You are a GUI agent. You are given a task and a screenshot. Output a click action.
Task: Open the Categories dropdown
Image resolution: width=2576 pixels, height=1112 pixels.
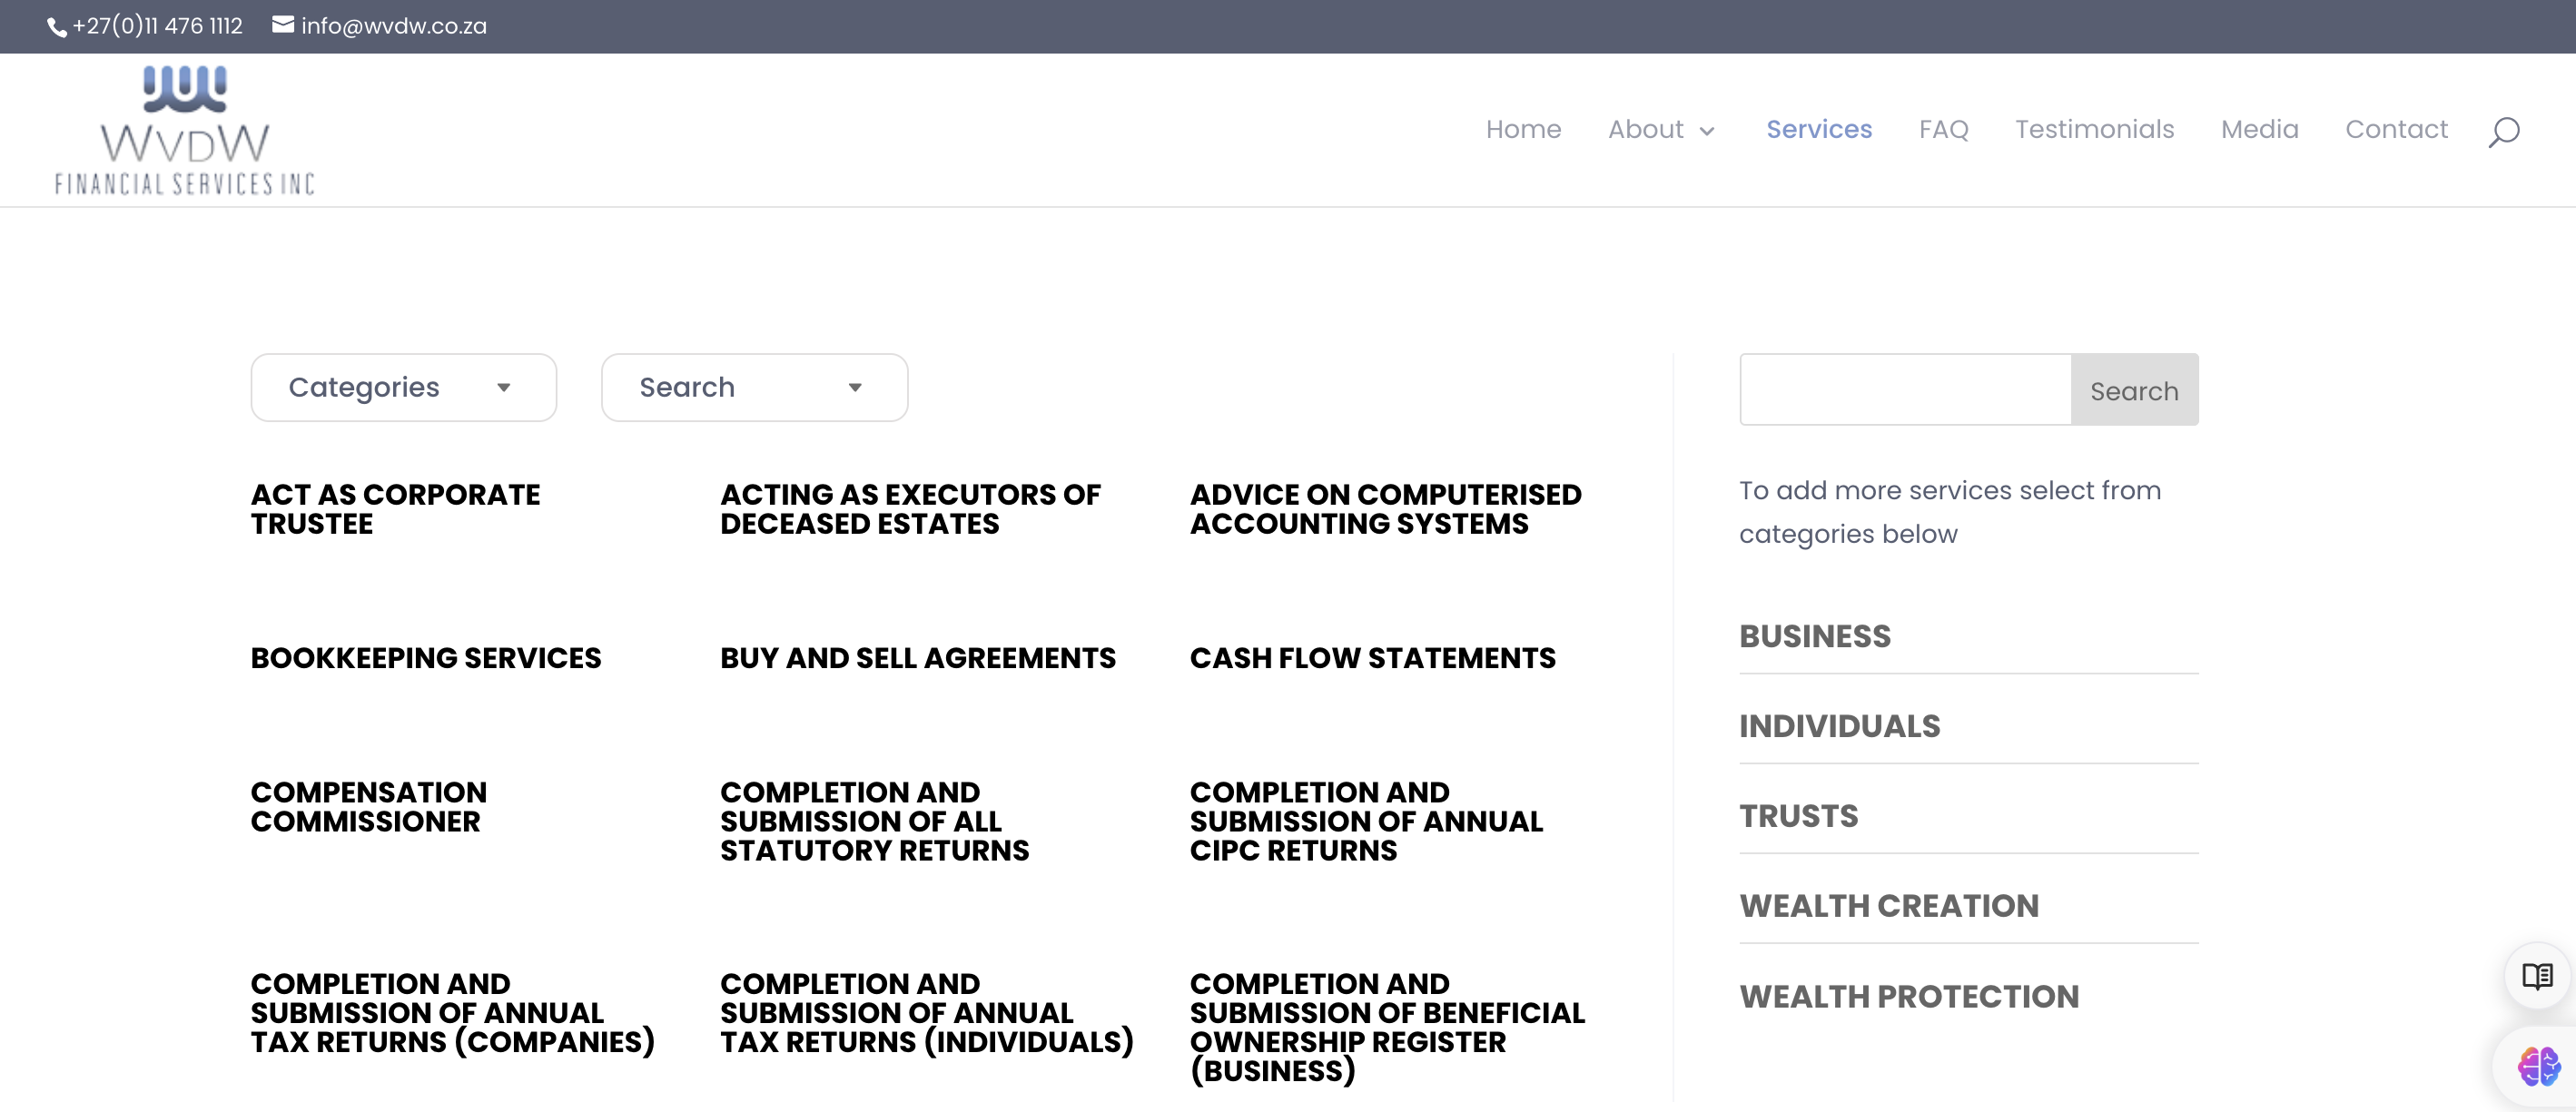pyautogui.click(x=403, y=387)
